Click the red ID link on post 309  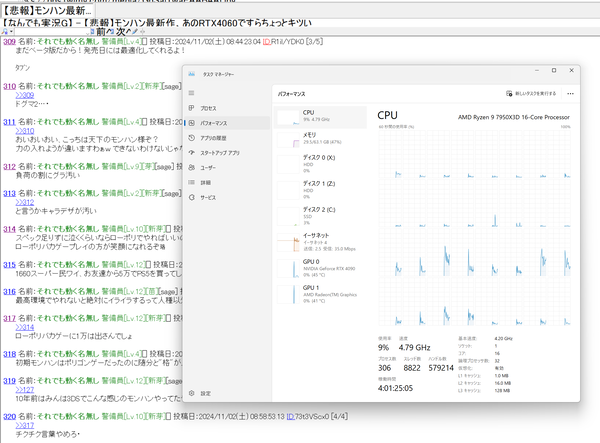[267, 41]
